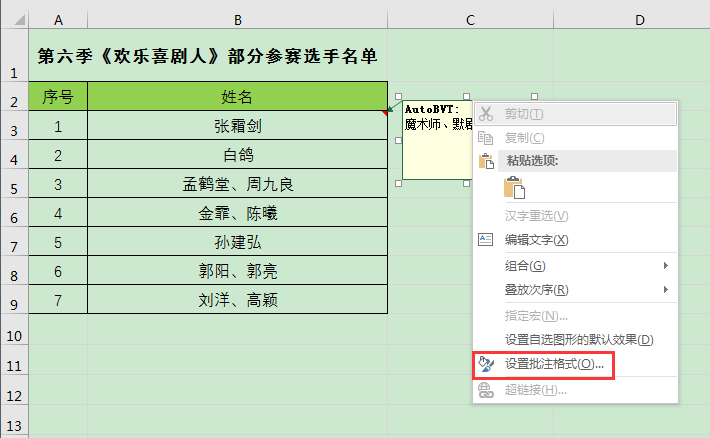Click cell containing 金霏、陈曦
Screen dimensions: 710x438
pos(237,212)
